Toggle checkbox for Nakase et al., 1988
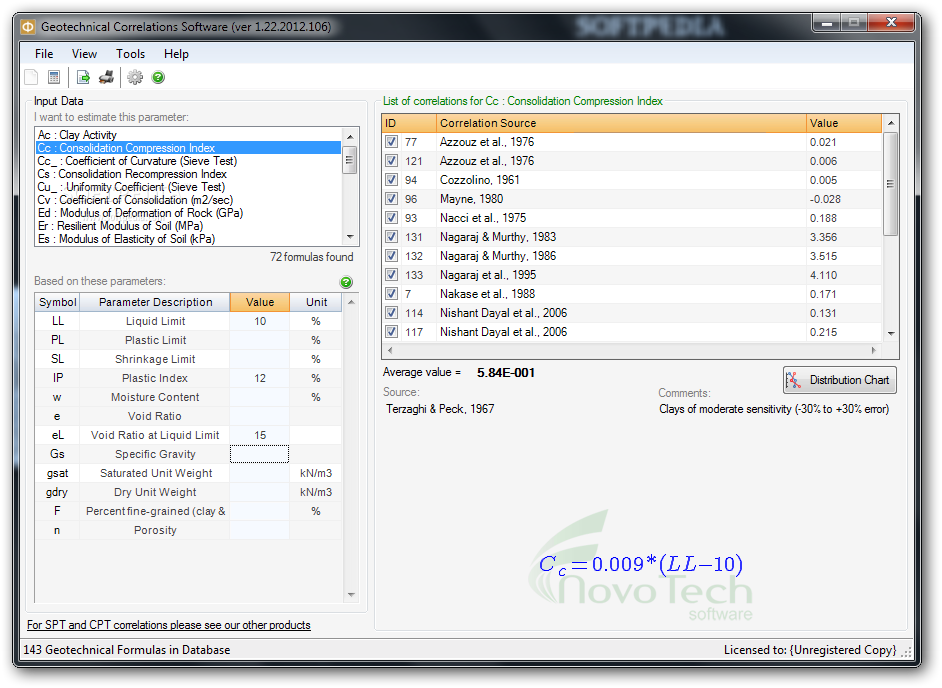Viewport: 942px width, 688px height. [x=392, y=294]
